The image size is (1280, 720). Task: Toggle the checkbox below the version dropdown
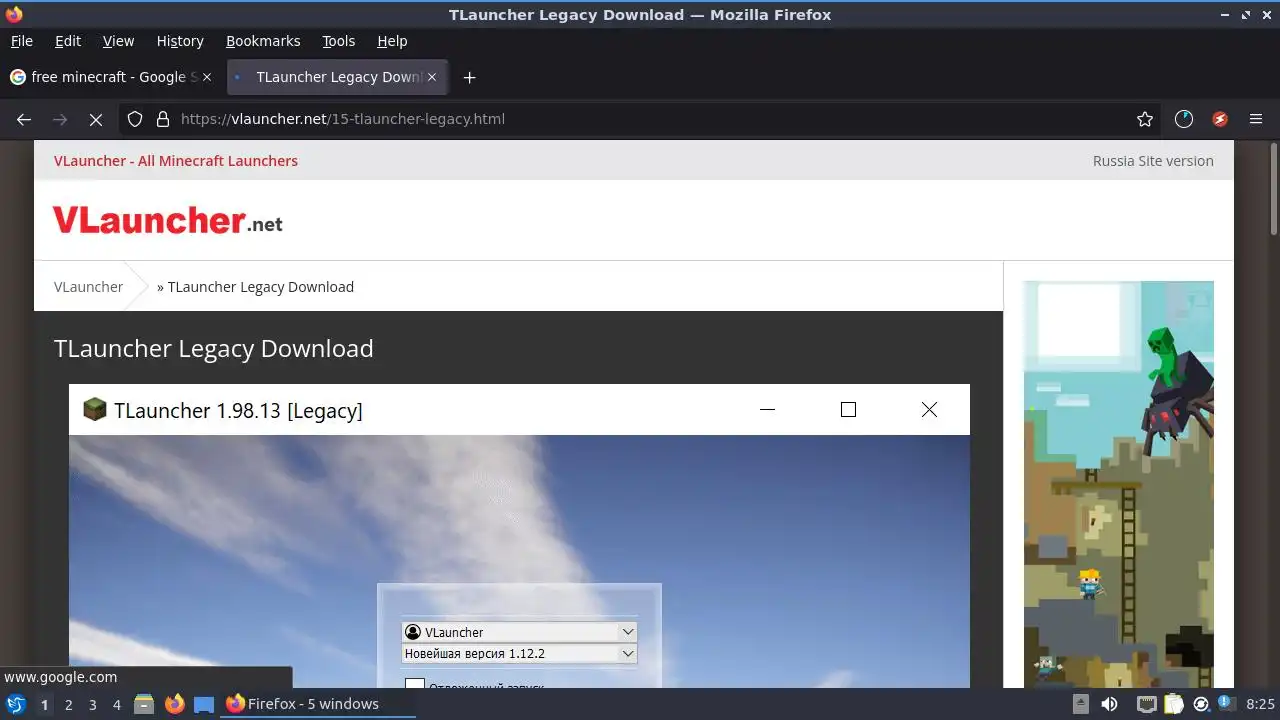point(415,685)
